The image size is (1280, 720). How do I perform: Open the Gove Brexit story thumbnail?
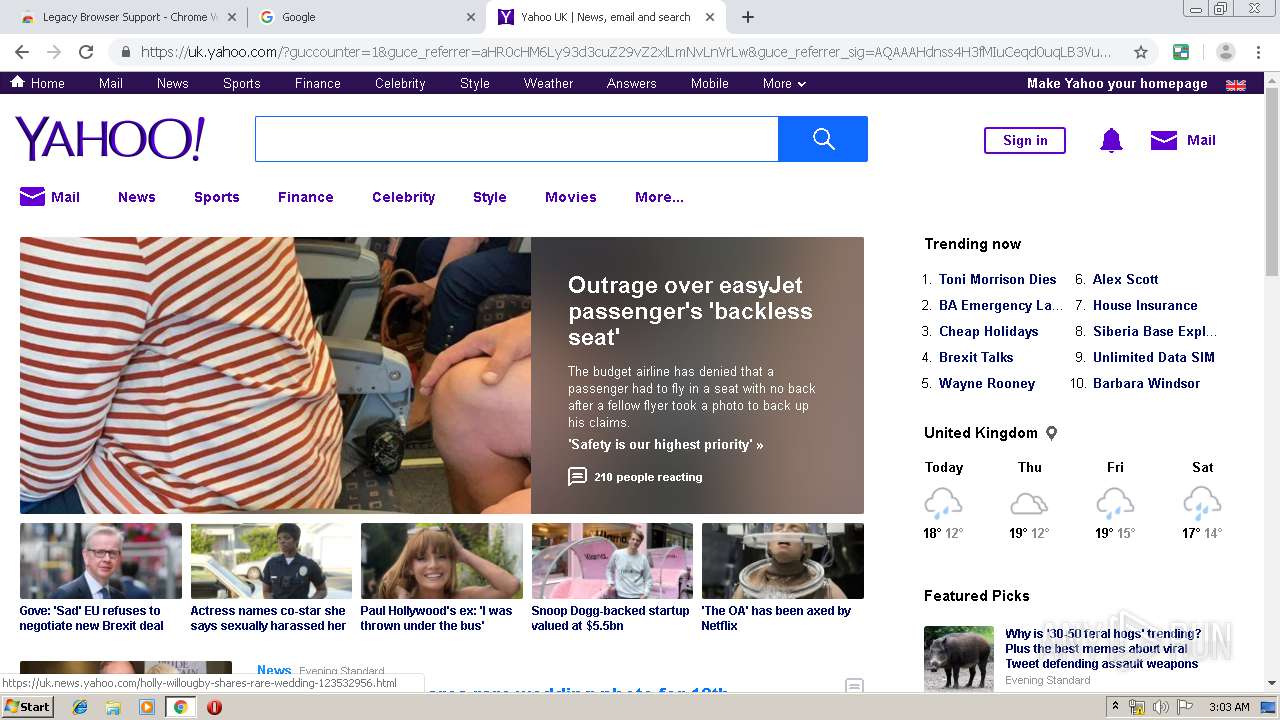101,561
